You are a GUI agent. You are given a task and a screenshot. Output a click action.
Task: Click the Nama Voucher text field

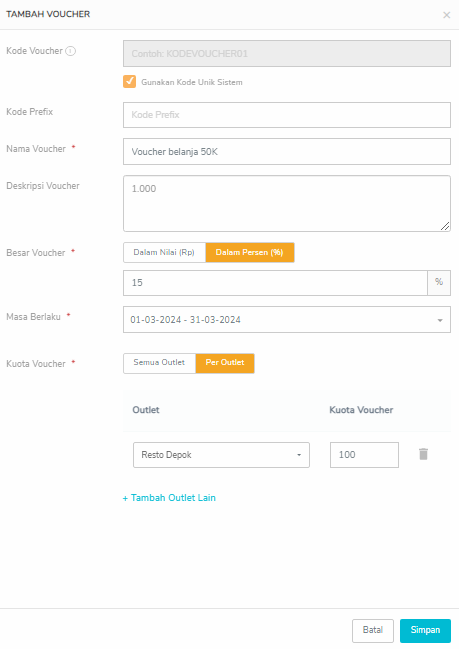click(x=287, y=152)
